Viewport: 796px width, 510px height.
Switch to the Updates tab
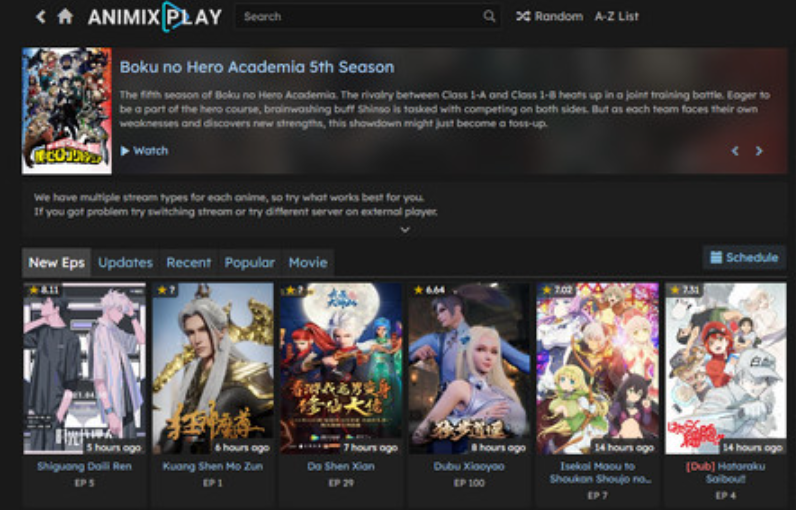tap(125, 262)
